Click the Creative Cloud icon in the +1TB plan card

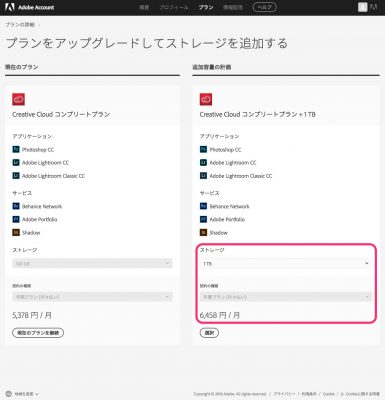pyautogui.click(x=206, y=99)
